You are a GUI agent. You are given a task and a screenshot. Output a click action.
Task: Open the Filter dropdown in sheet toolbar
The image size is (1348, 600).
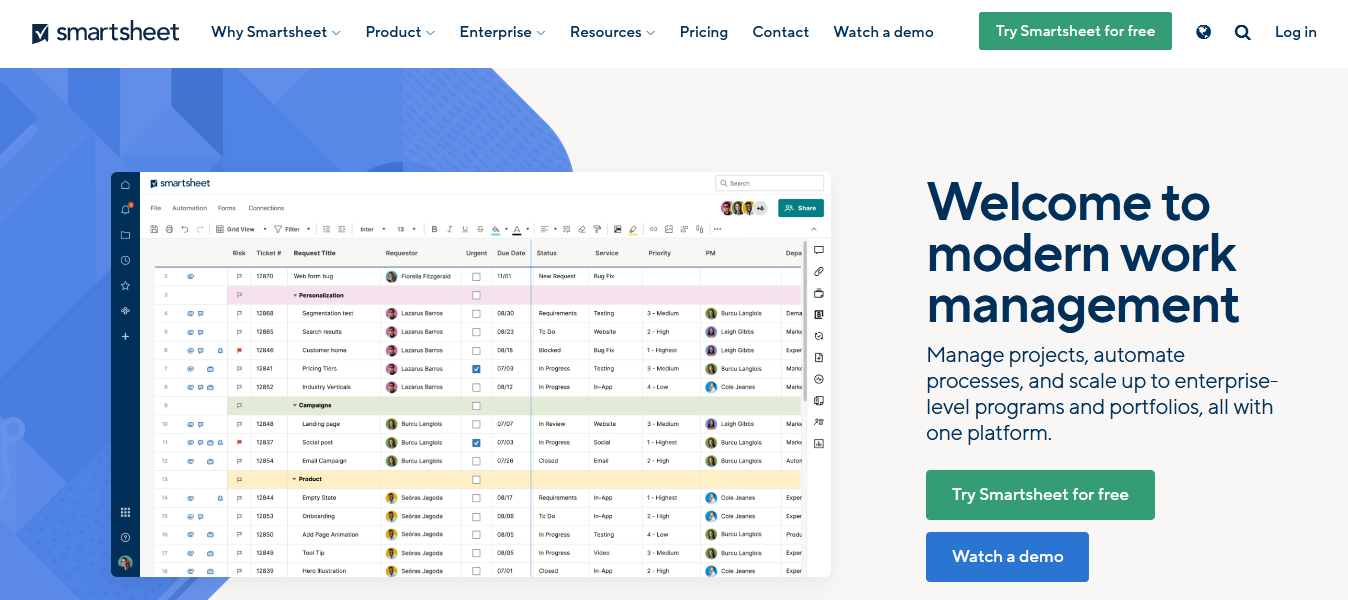pyautogui.click(x=292, y=229)
